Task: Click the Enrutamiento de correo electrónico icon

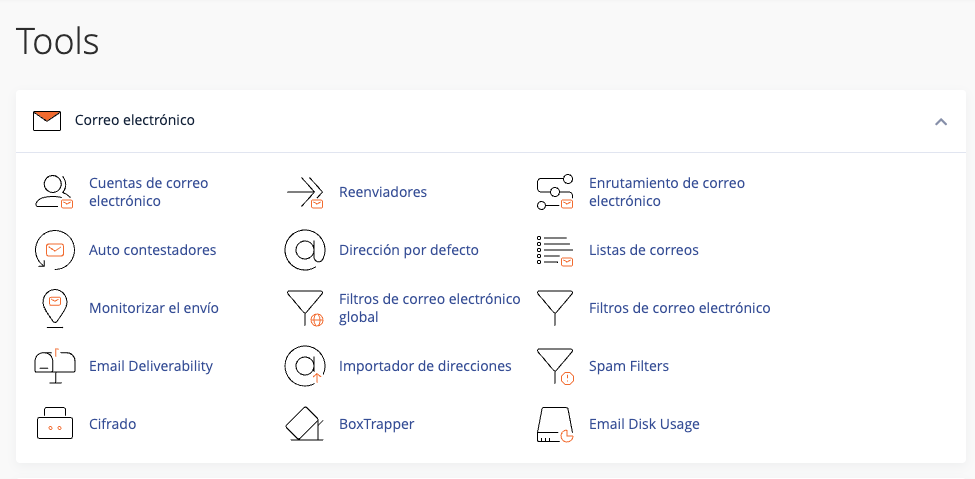Action: pos(554,192)
